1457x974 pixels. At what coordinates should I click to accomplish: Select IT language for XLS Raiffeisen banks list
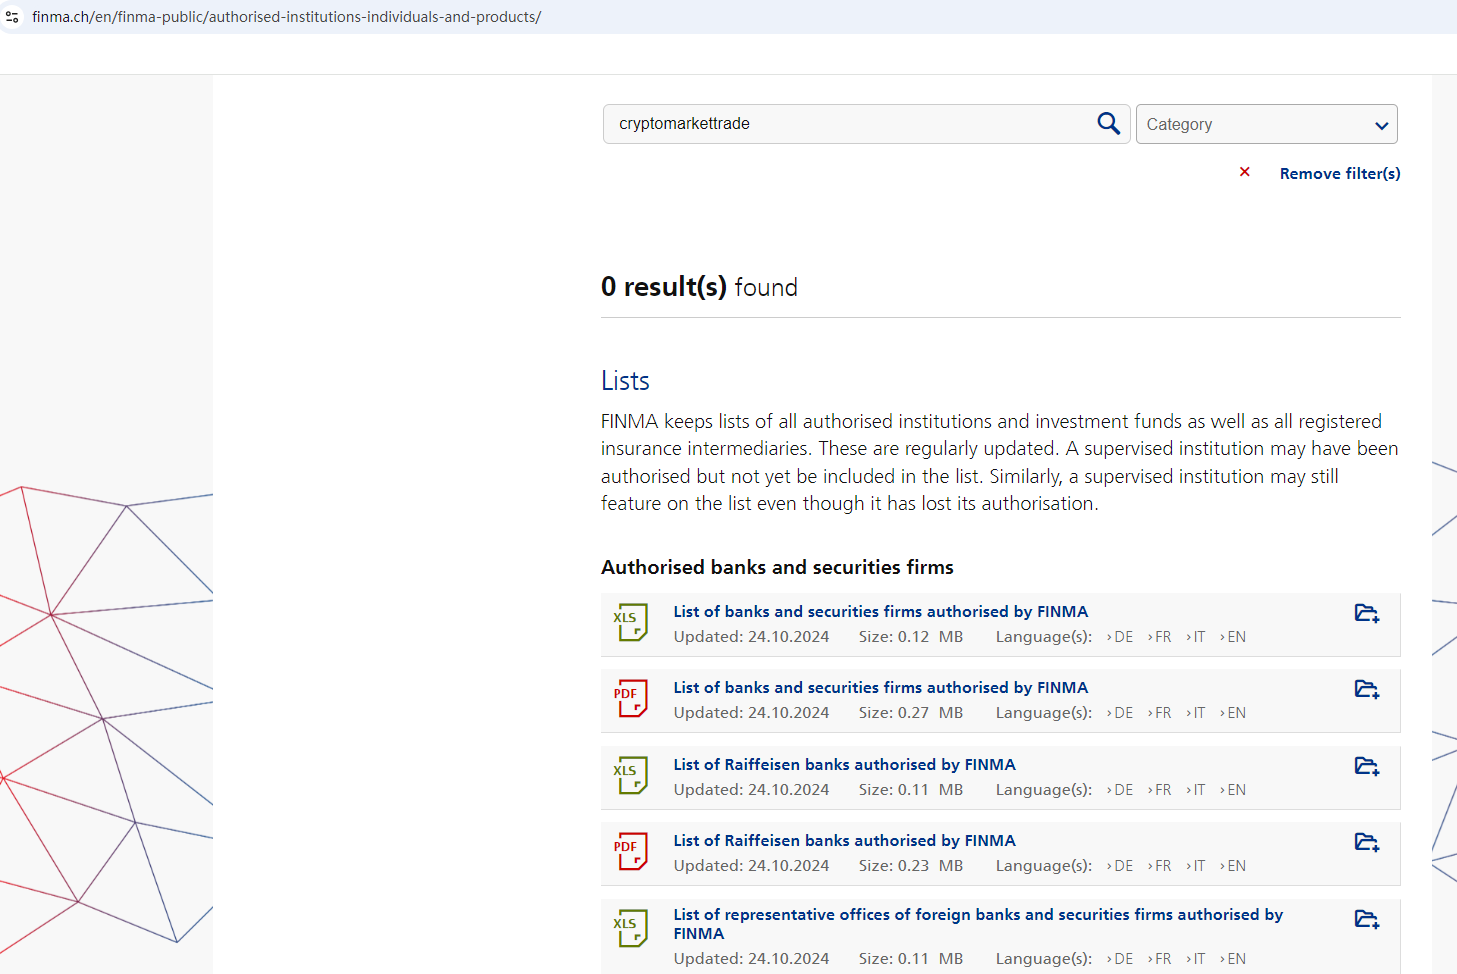point(1196,790)
